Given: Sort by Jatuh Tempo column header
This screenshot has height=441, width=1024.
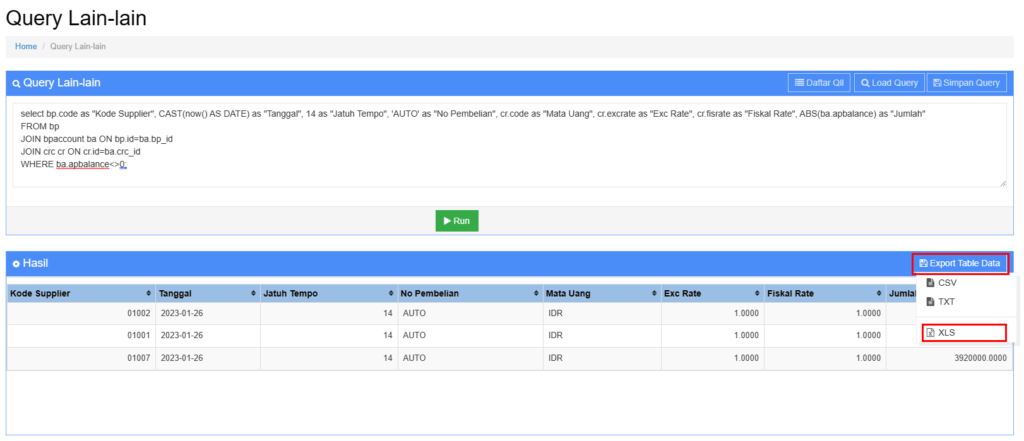Looking at the screenshot, I should pos(328,293).
